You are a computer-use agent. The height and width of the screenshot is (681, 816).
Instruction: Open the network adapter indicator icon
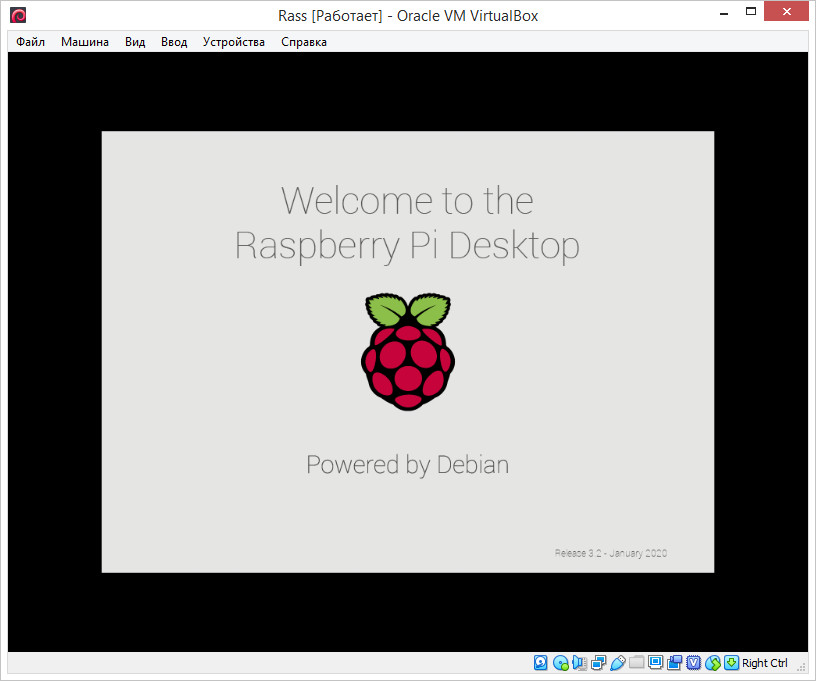(598, 662)
